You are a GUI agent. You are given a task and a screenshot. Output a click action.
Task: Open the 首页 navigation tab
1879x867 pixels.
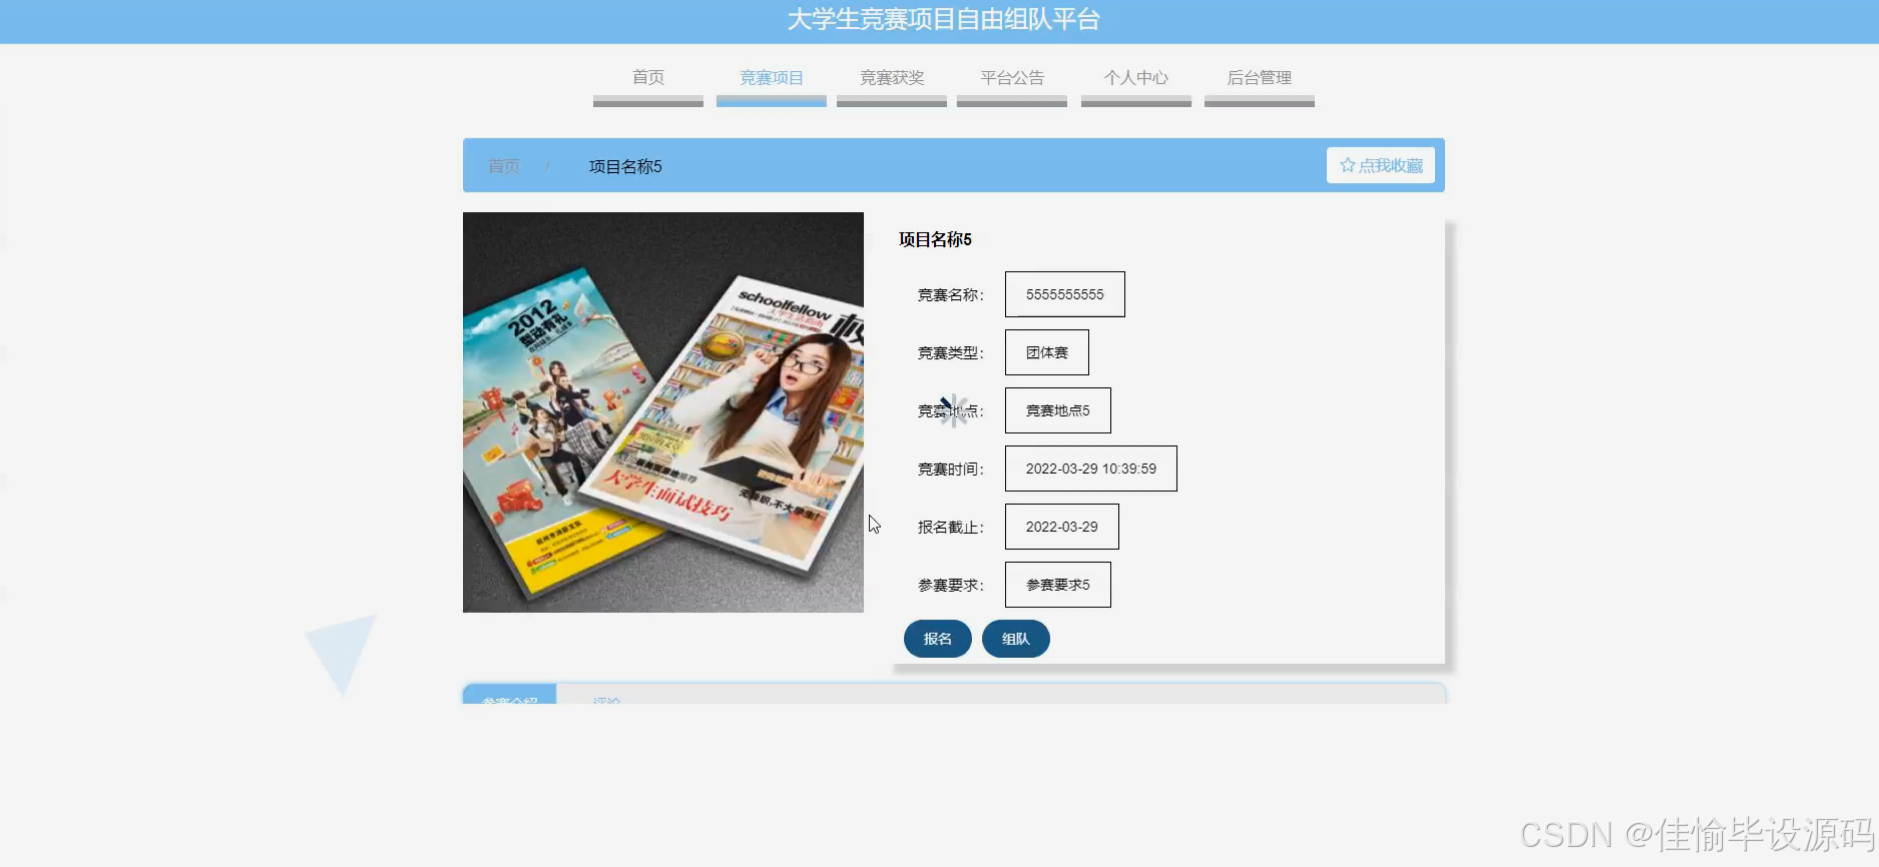click(648, 78)
